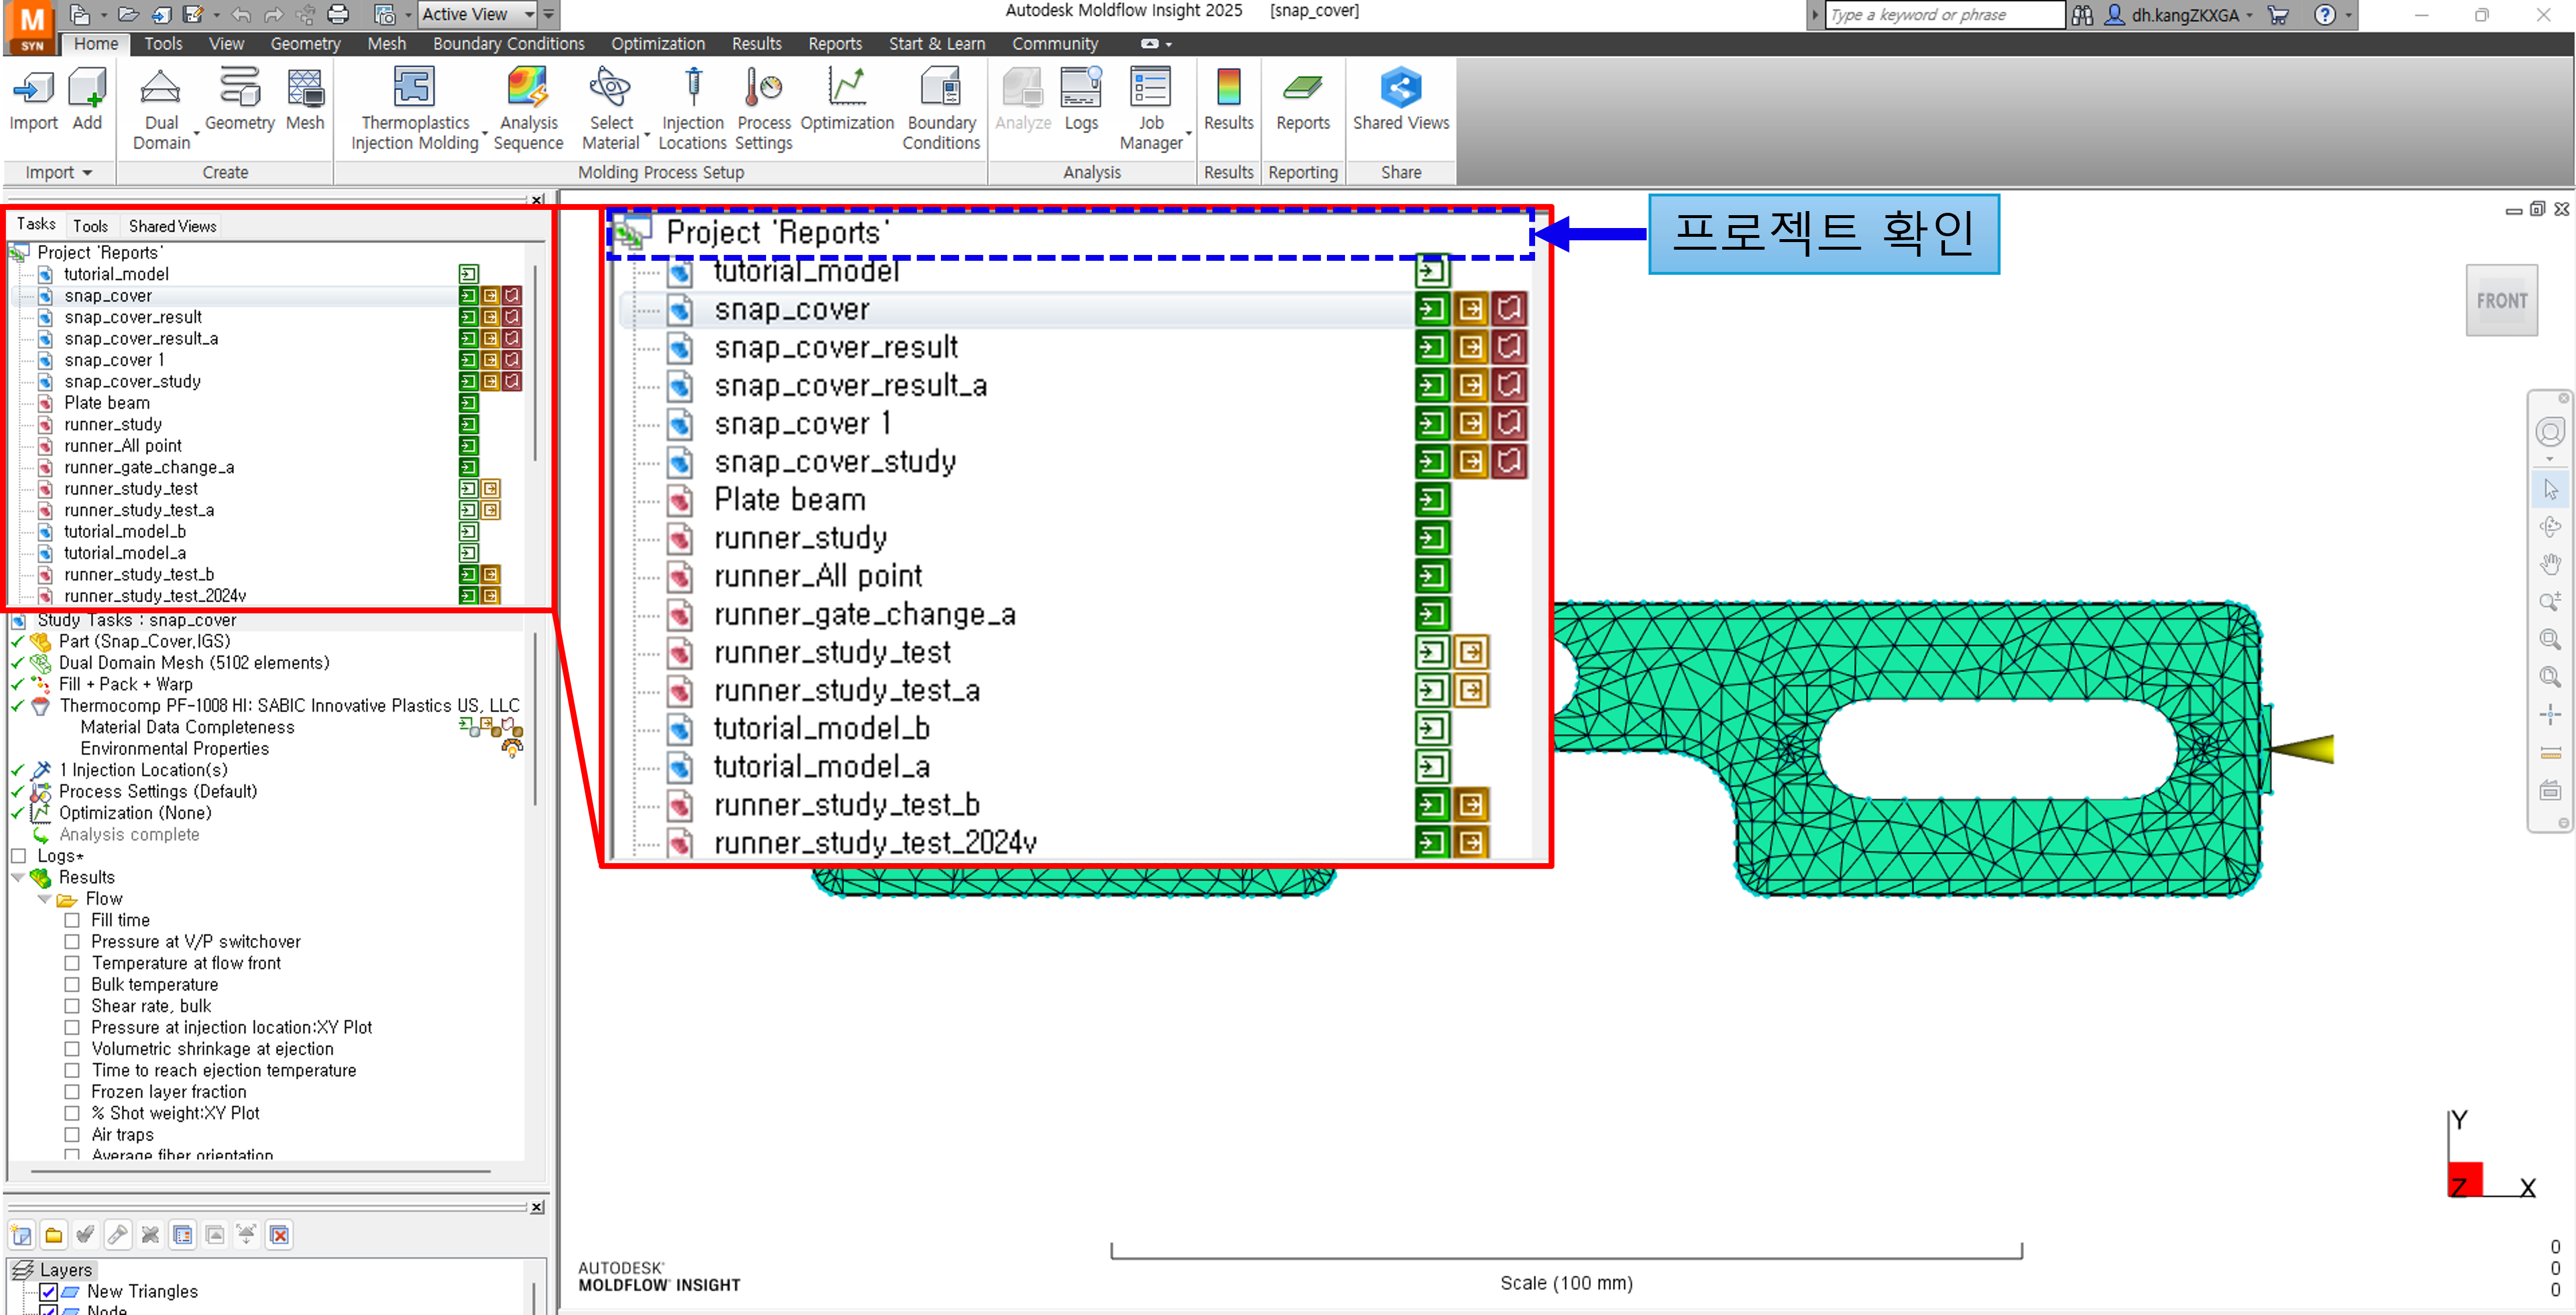Toggle the Logs checkbox in Study Tasks
The image size is (2576, 1315).
(x=18, y=856)
